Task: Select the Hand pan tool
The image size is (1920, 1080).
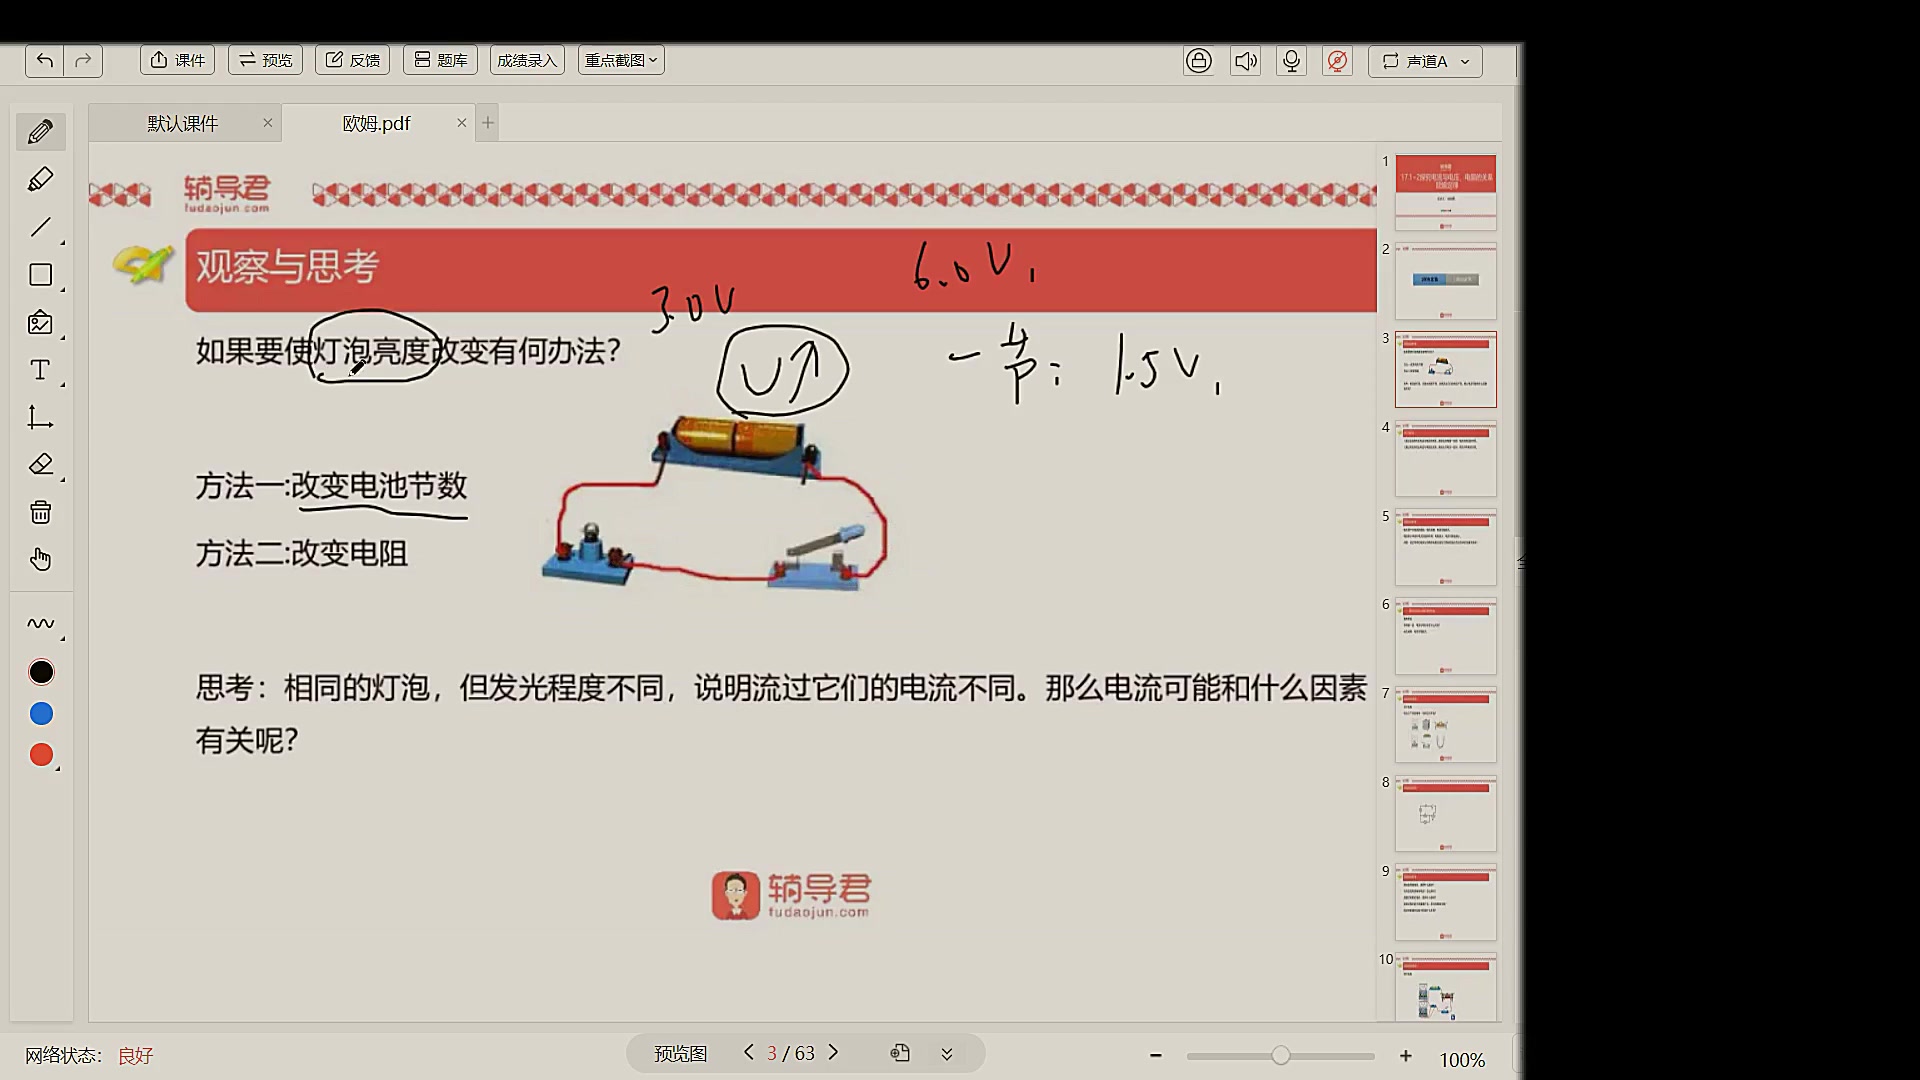Action: [x=40, y=559]
